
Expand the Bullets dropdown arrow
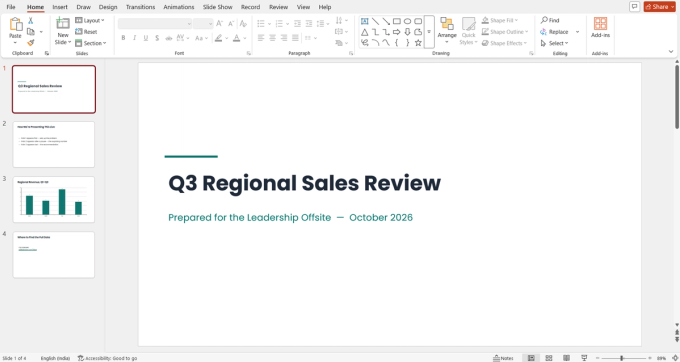point(269,23)
